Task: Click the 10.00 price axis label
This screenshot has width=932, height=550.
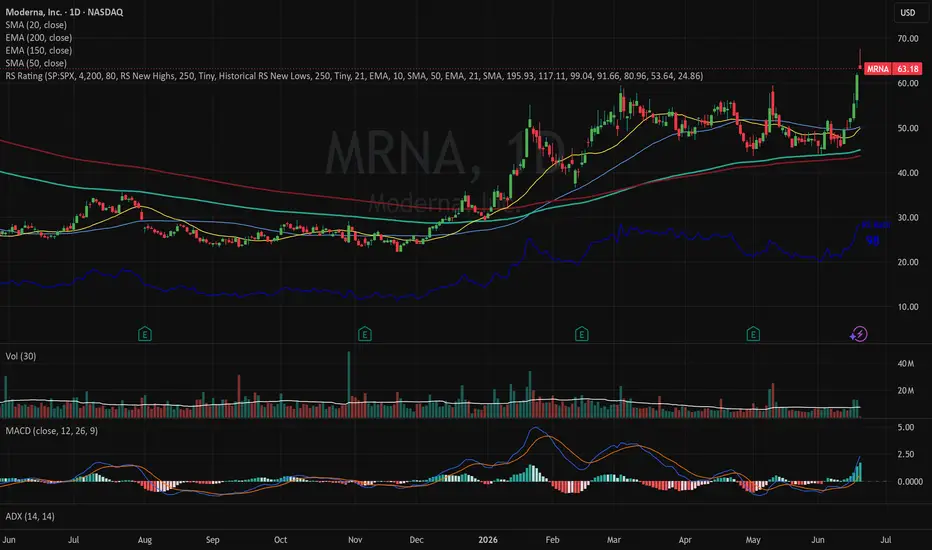Action: click(x=908, y=307)
